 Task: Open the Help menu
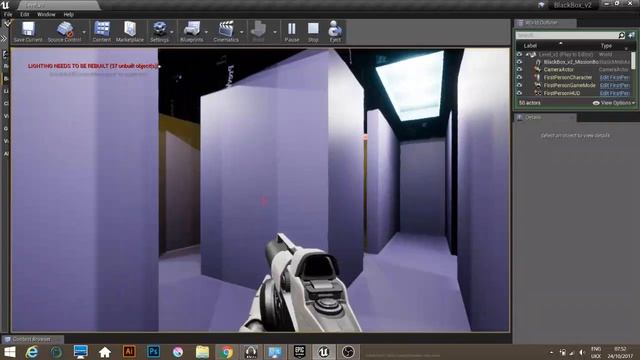tap(68, 14)
